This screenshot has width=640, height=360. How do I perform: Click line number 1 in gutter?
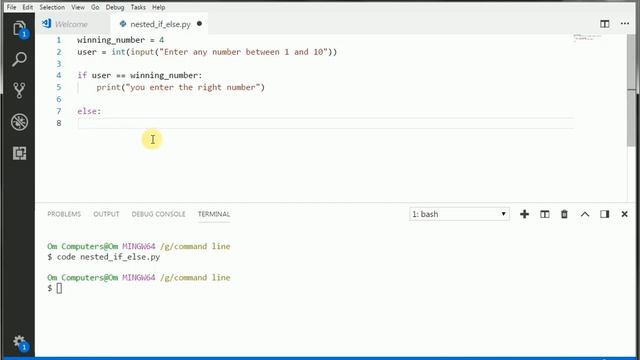point(59,40)
